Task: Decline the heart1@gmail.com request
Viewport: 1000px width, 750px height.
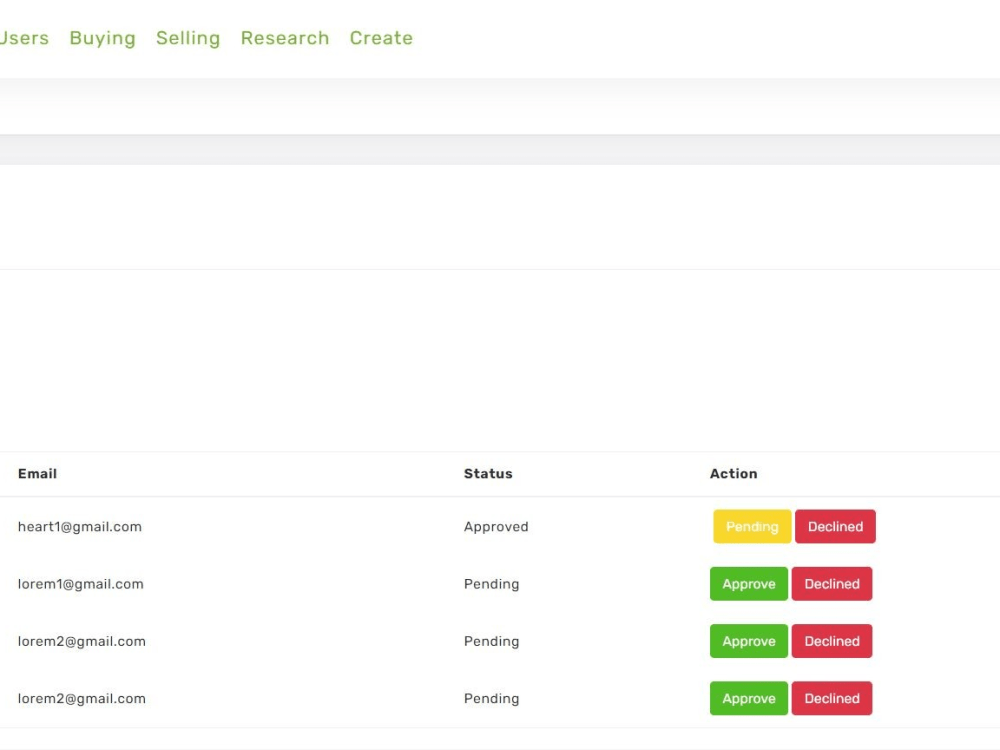Action: pos(835,526)
